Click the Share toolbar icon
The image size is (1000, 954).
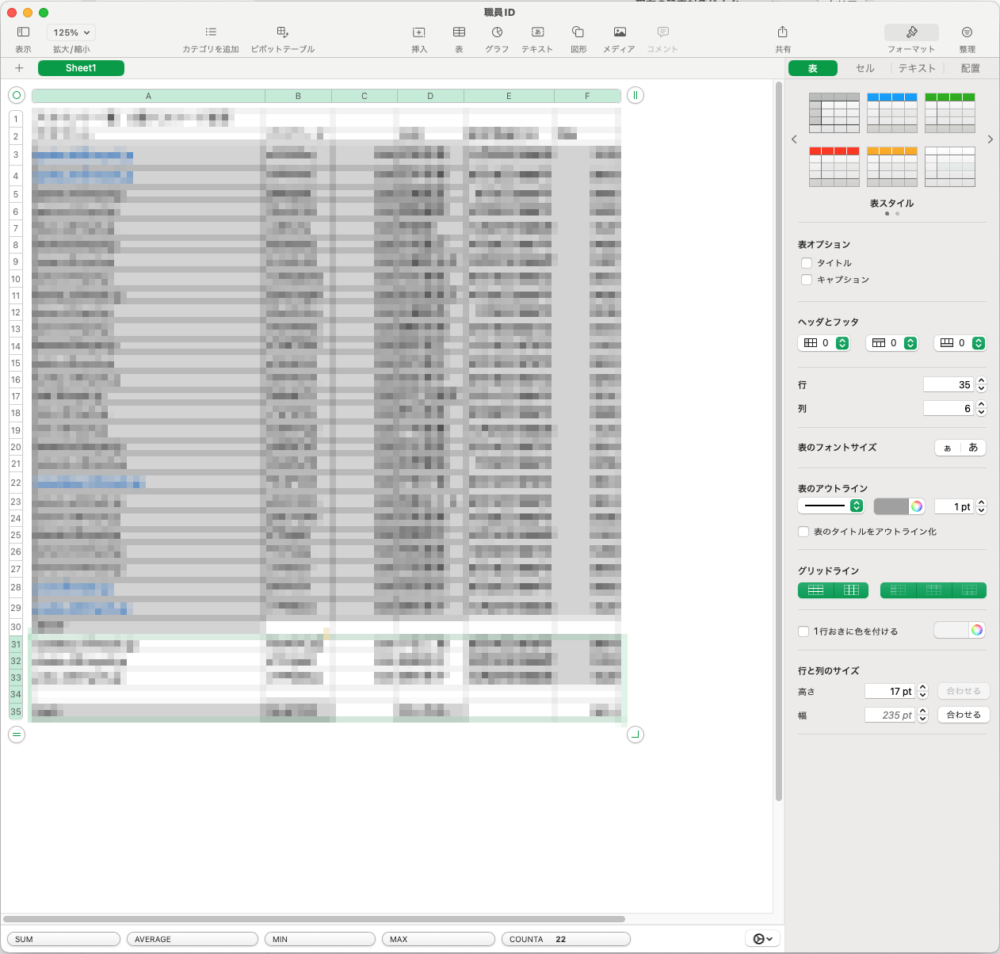click(x=782, y=33)
